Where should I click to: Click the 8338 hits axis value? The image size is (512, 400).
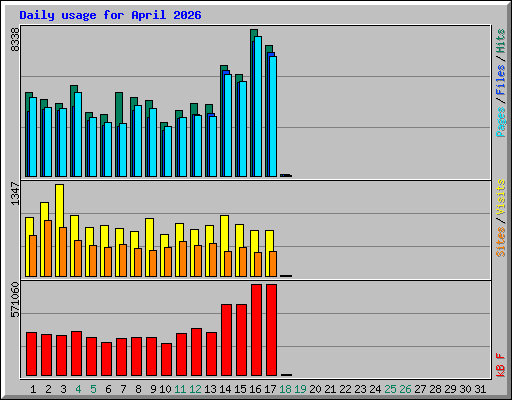click(15, 39)
